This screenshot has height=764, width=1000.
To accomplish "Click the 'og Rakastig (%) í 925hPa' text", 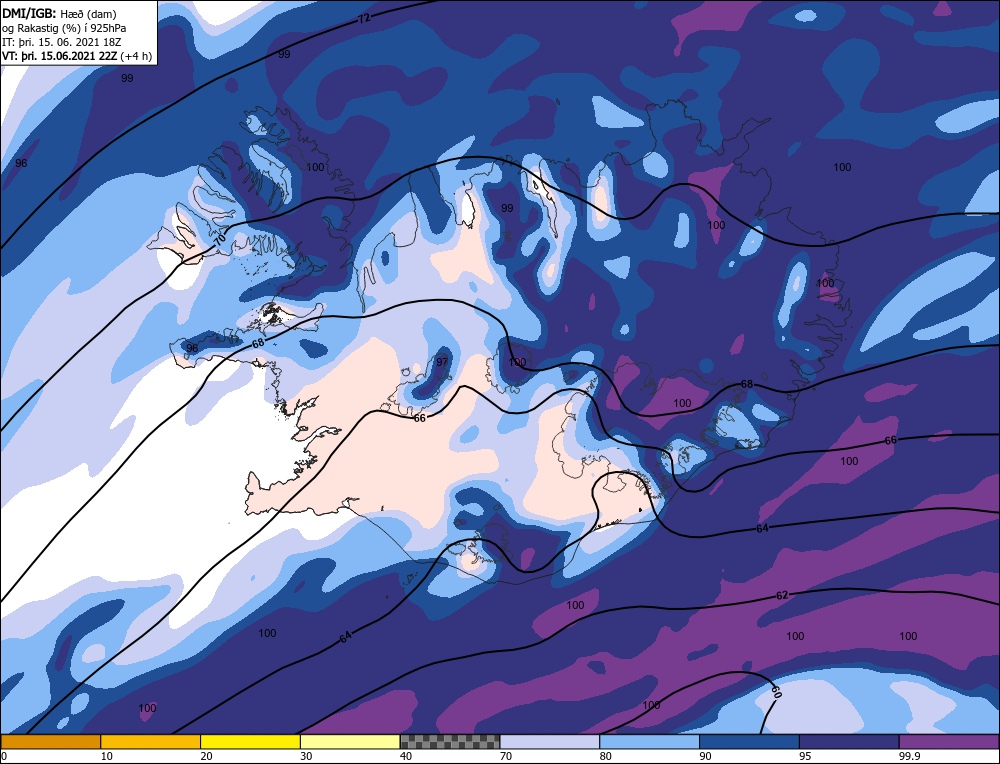I will pos(64,28).
